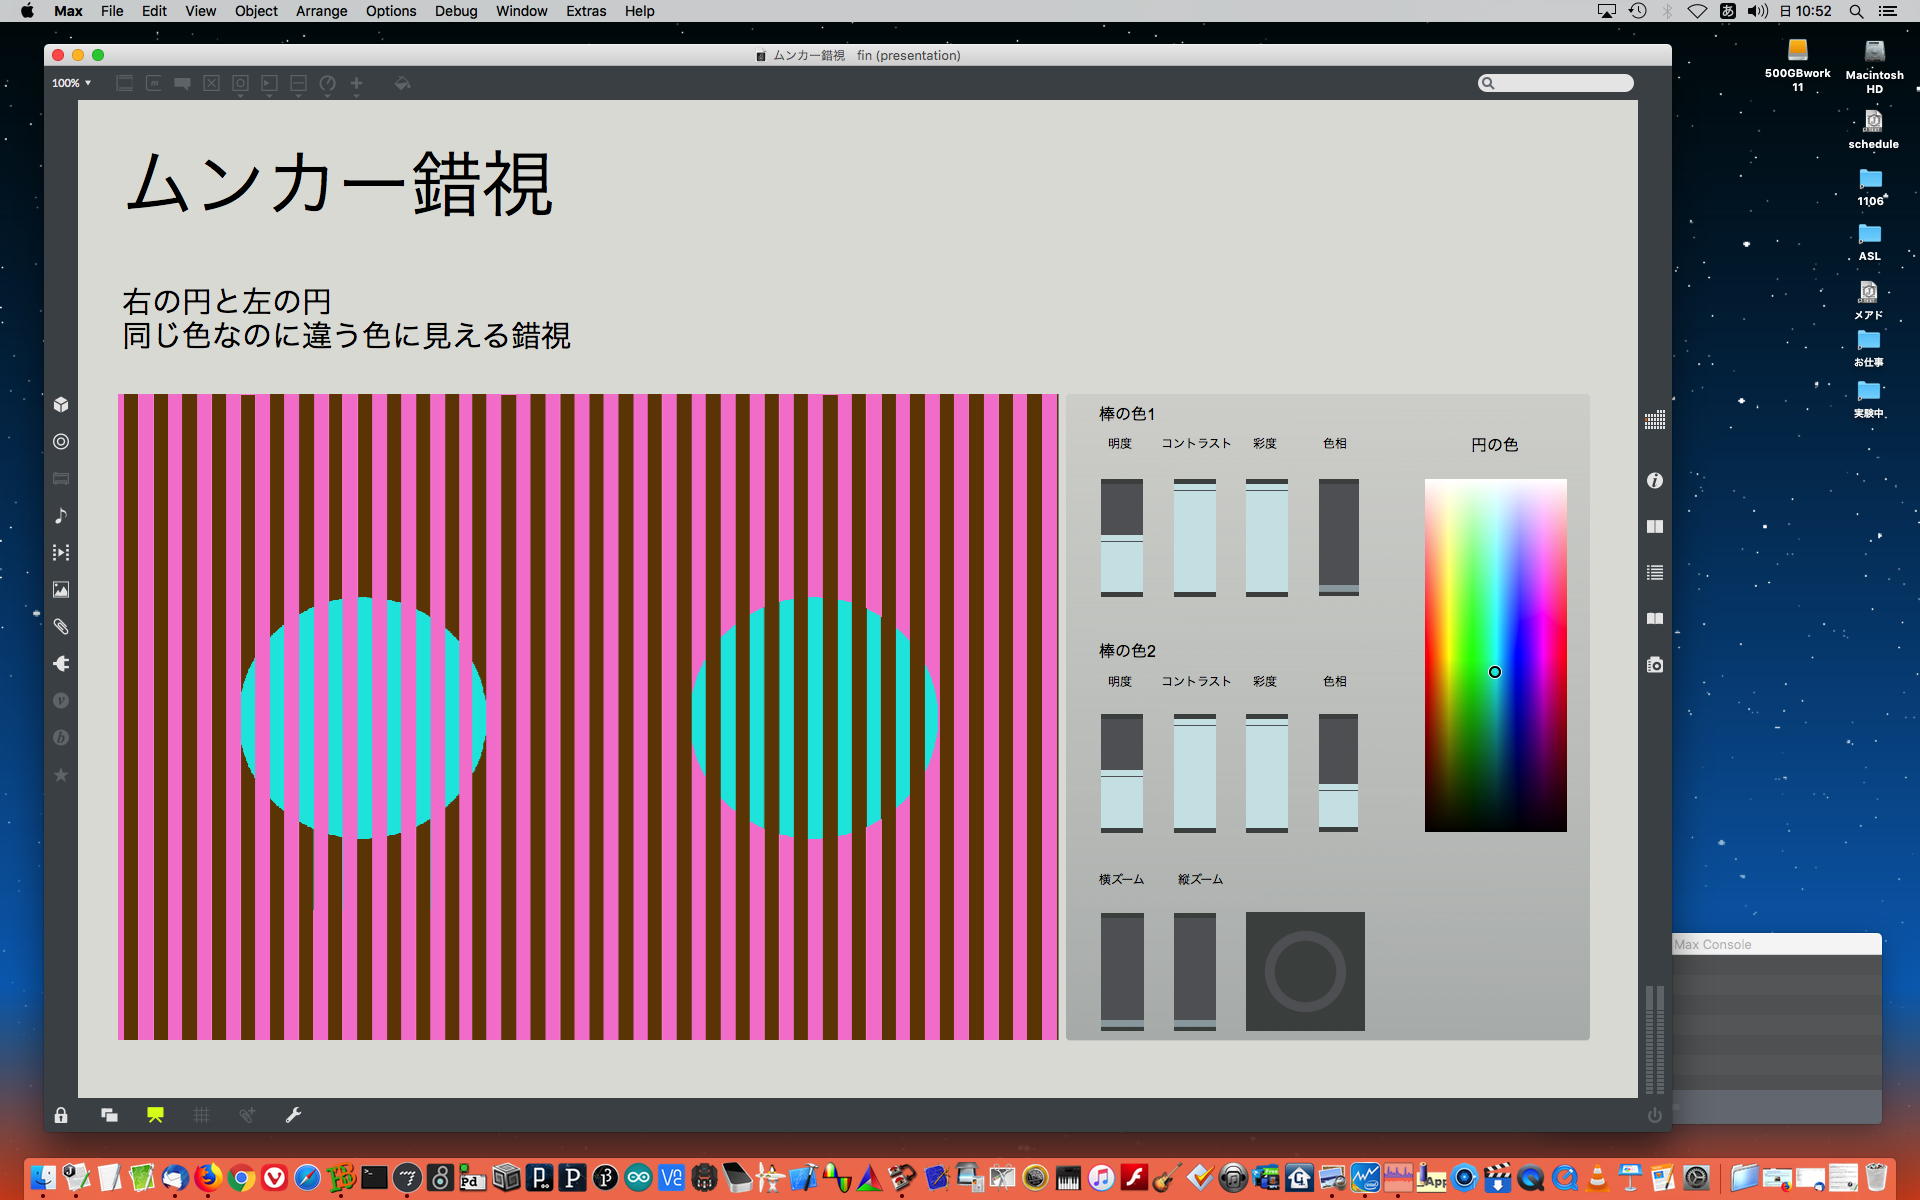Click paperclip icon in left sidebar
Screen dimensions: 1920x1200
[61, 627]
